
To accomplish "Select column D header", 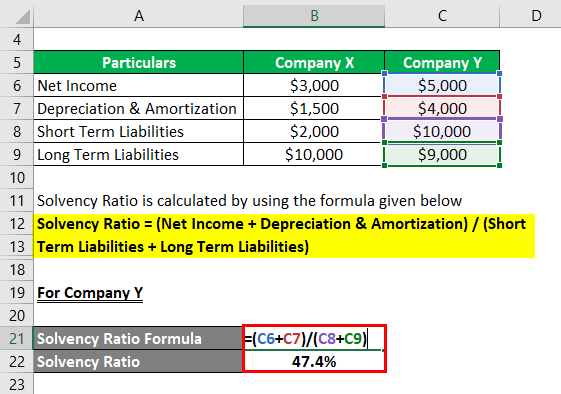I will pos(536,16).
